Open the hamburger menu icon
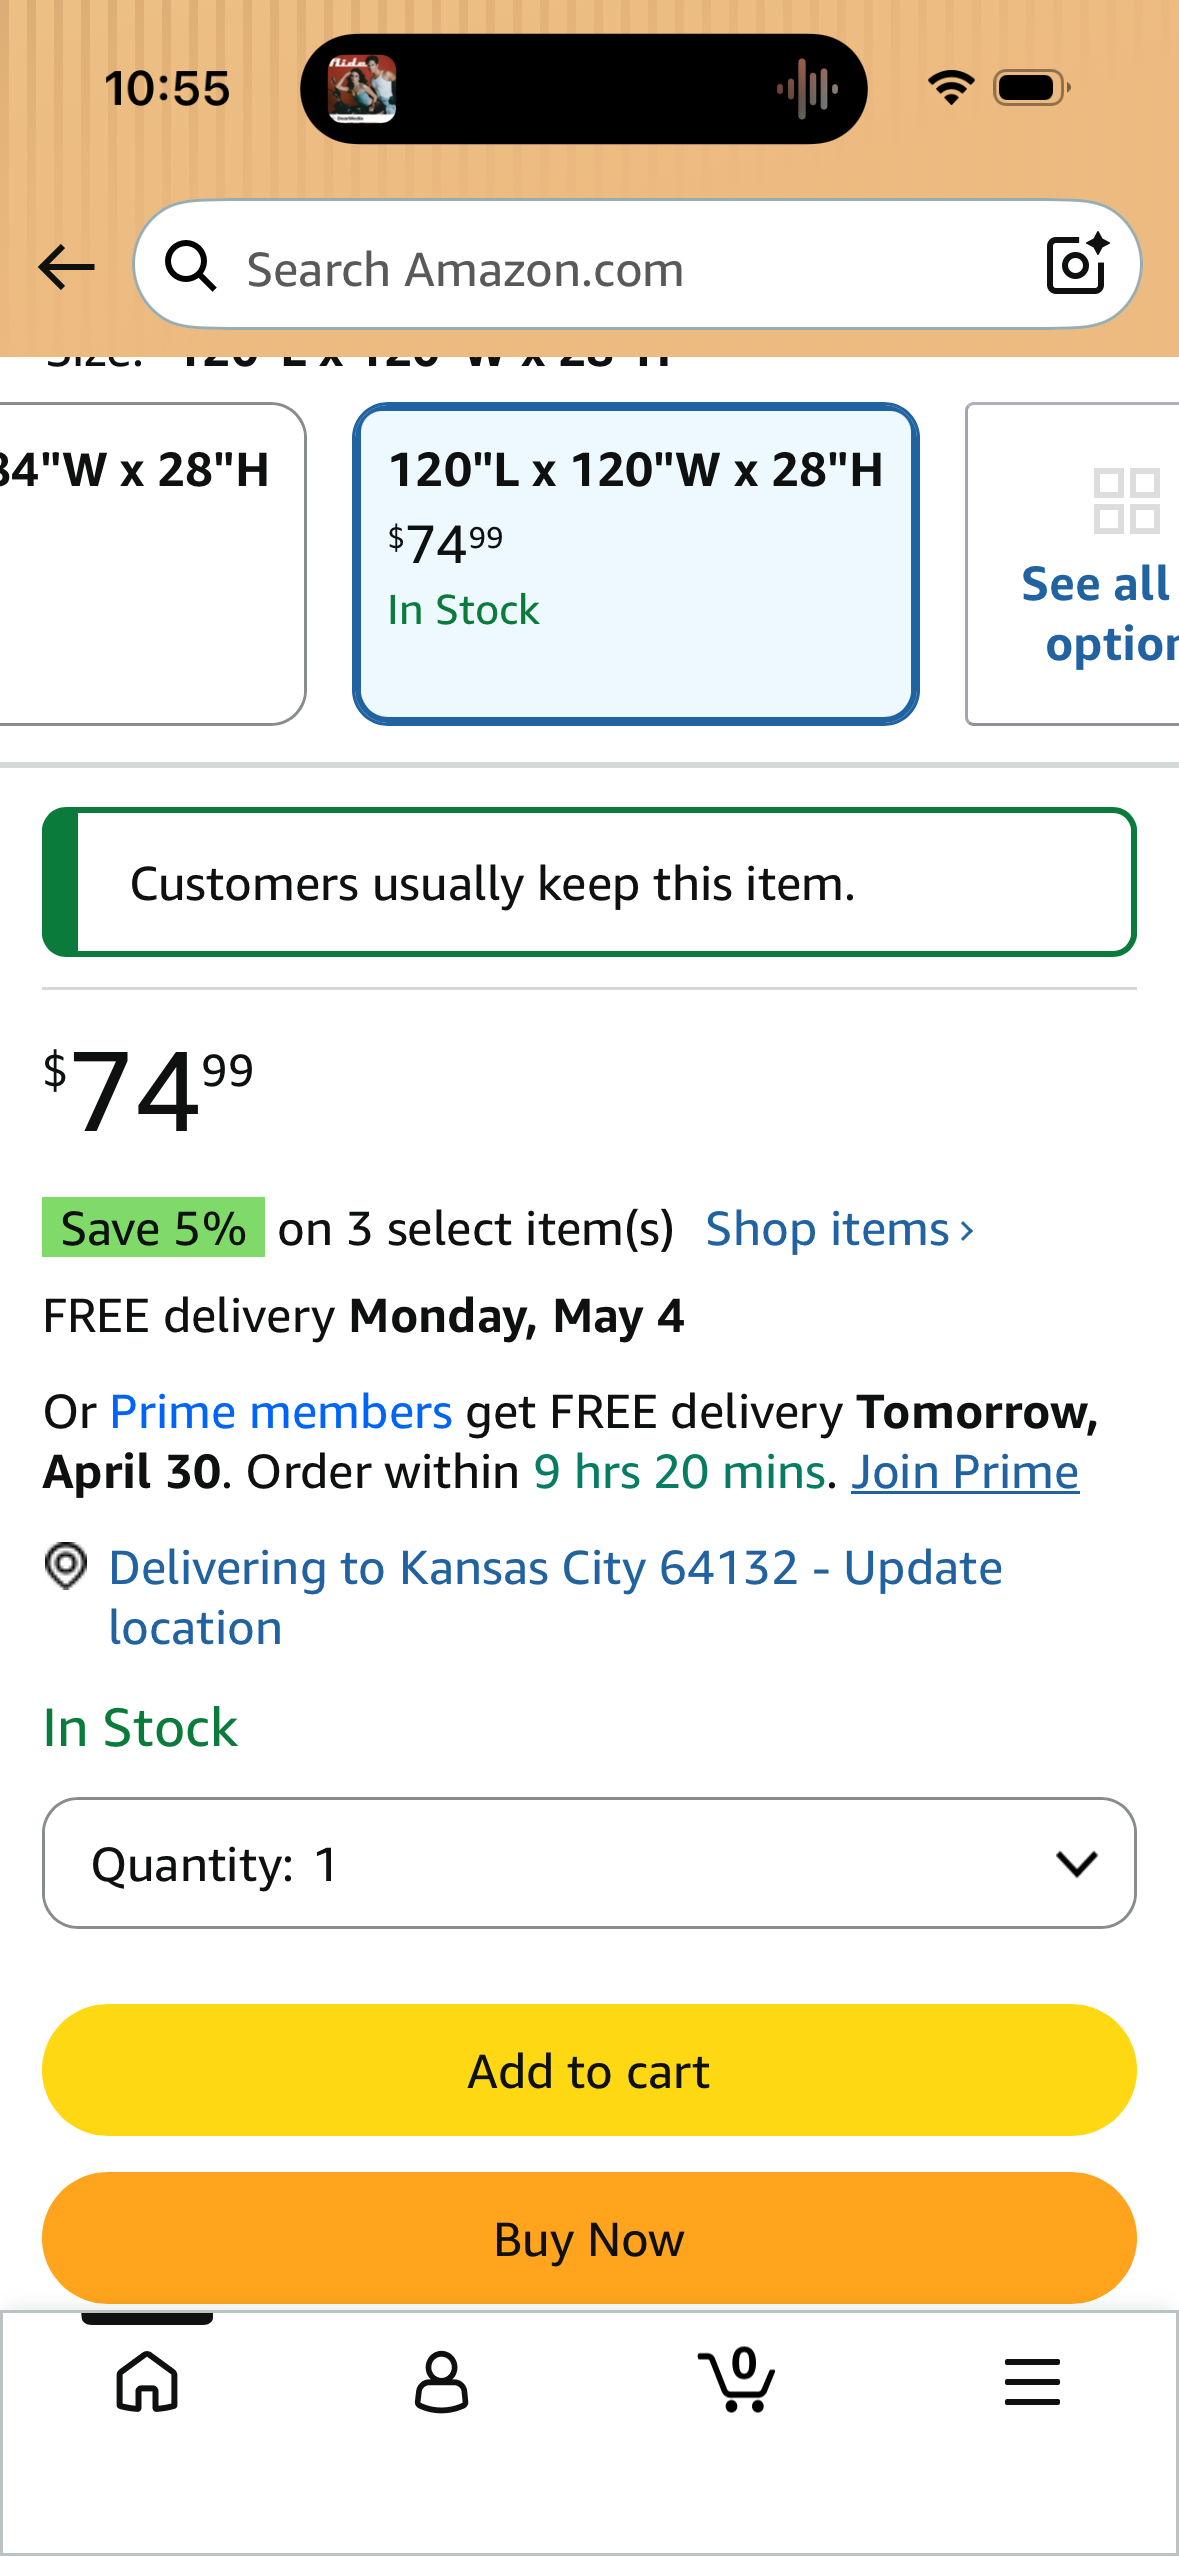This screenshot has width=1179, height=2556. 1032,2382
